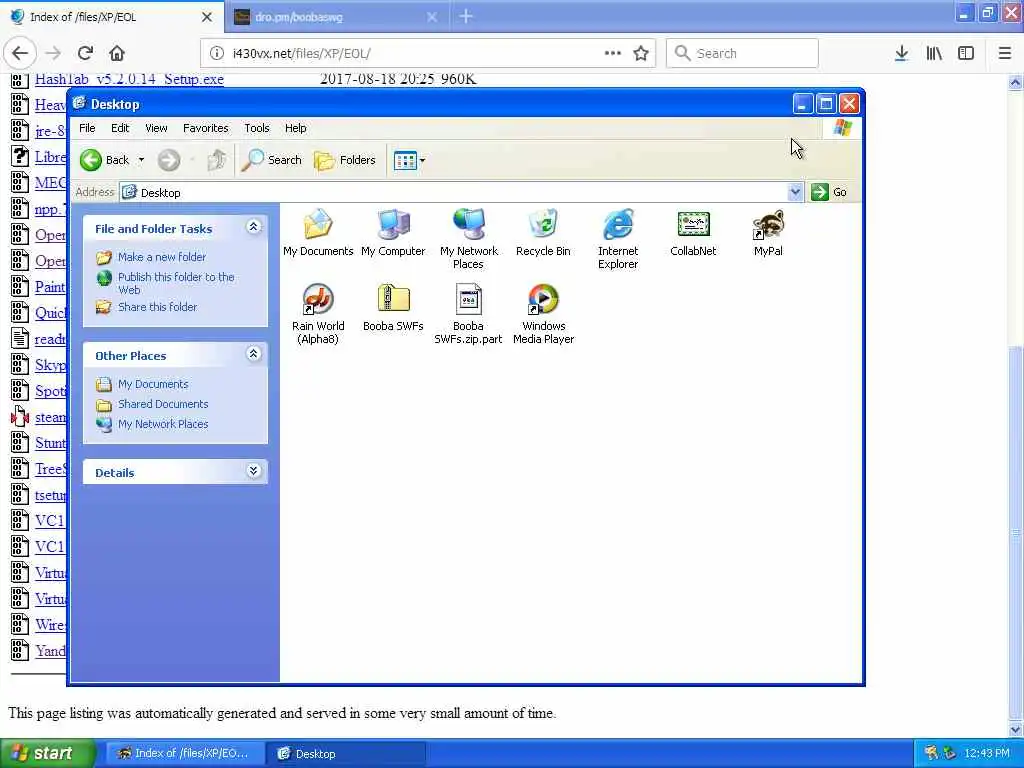Click the system tray clock 12:43 PM
Image resolution: width=1024 pixels, height=768 pixels.
(x=987, y=753)
